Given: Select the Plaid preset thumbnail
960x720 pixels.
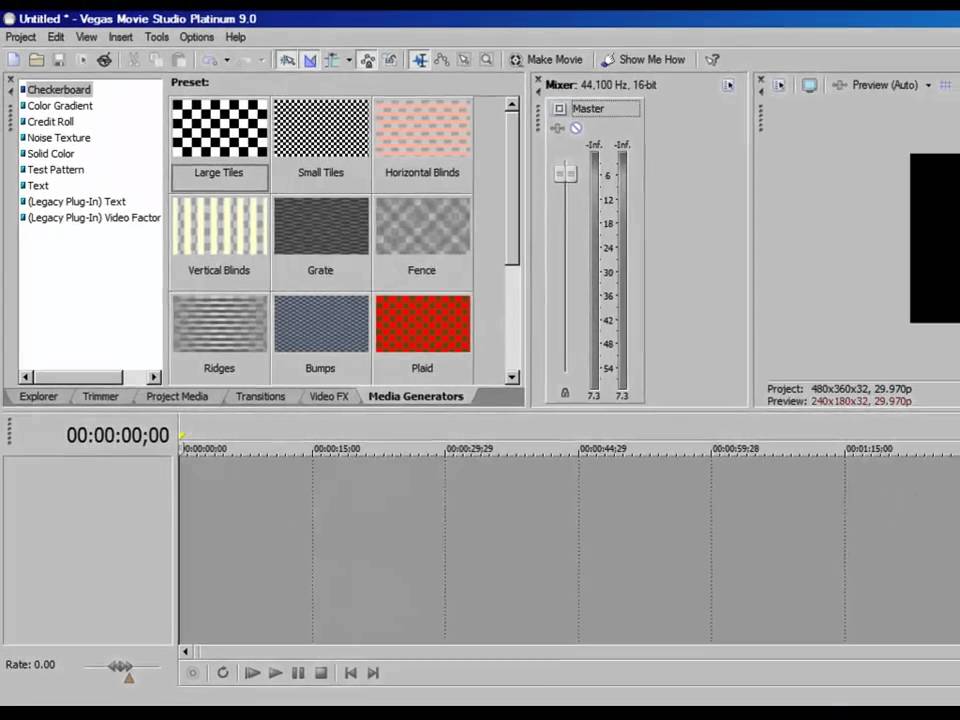Looking at the screenshot, I should coord(423,324).
